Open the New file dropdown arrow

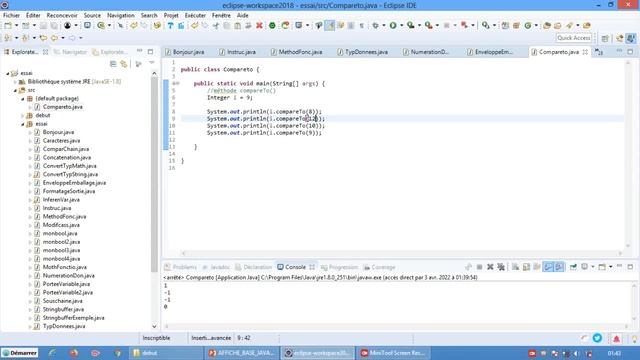click(16, 25)
